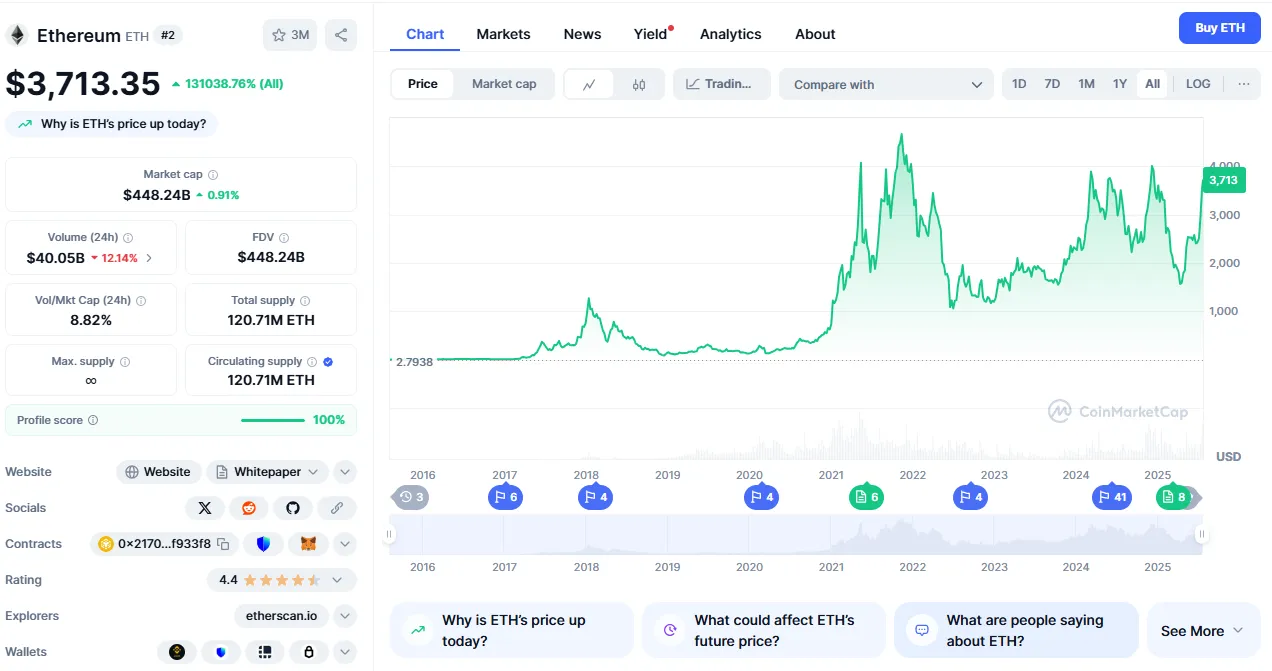This screenshot has width=1272, height=671.
Task: Open the X (Twitter) social link
Action: point(205,508)
